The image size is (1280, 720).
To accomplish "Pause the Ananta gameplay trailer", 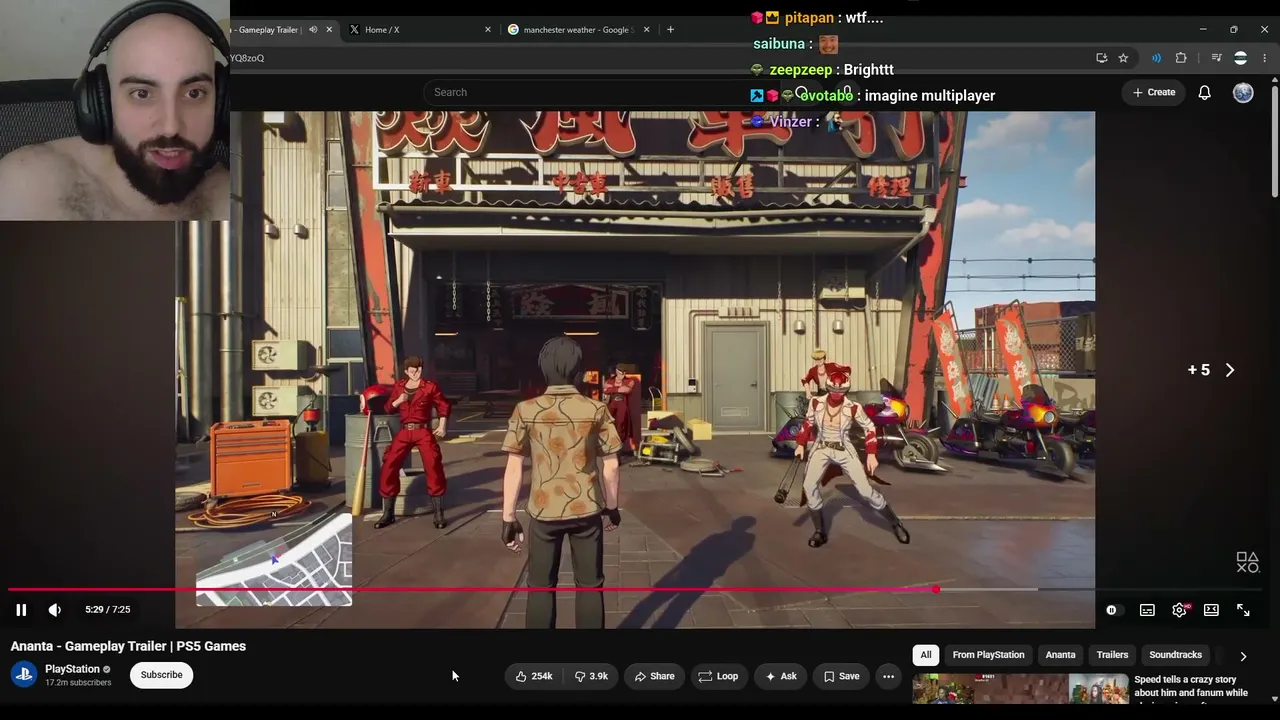I will point(21,610).
